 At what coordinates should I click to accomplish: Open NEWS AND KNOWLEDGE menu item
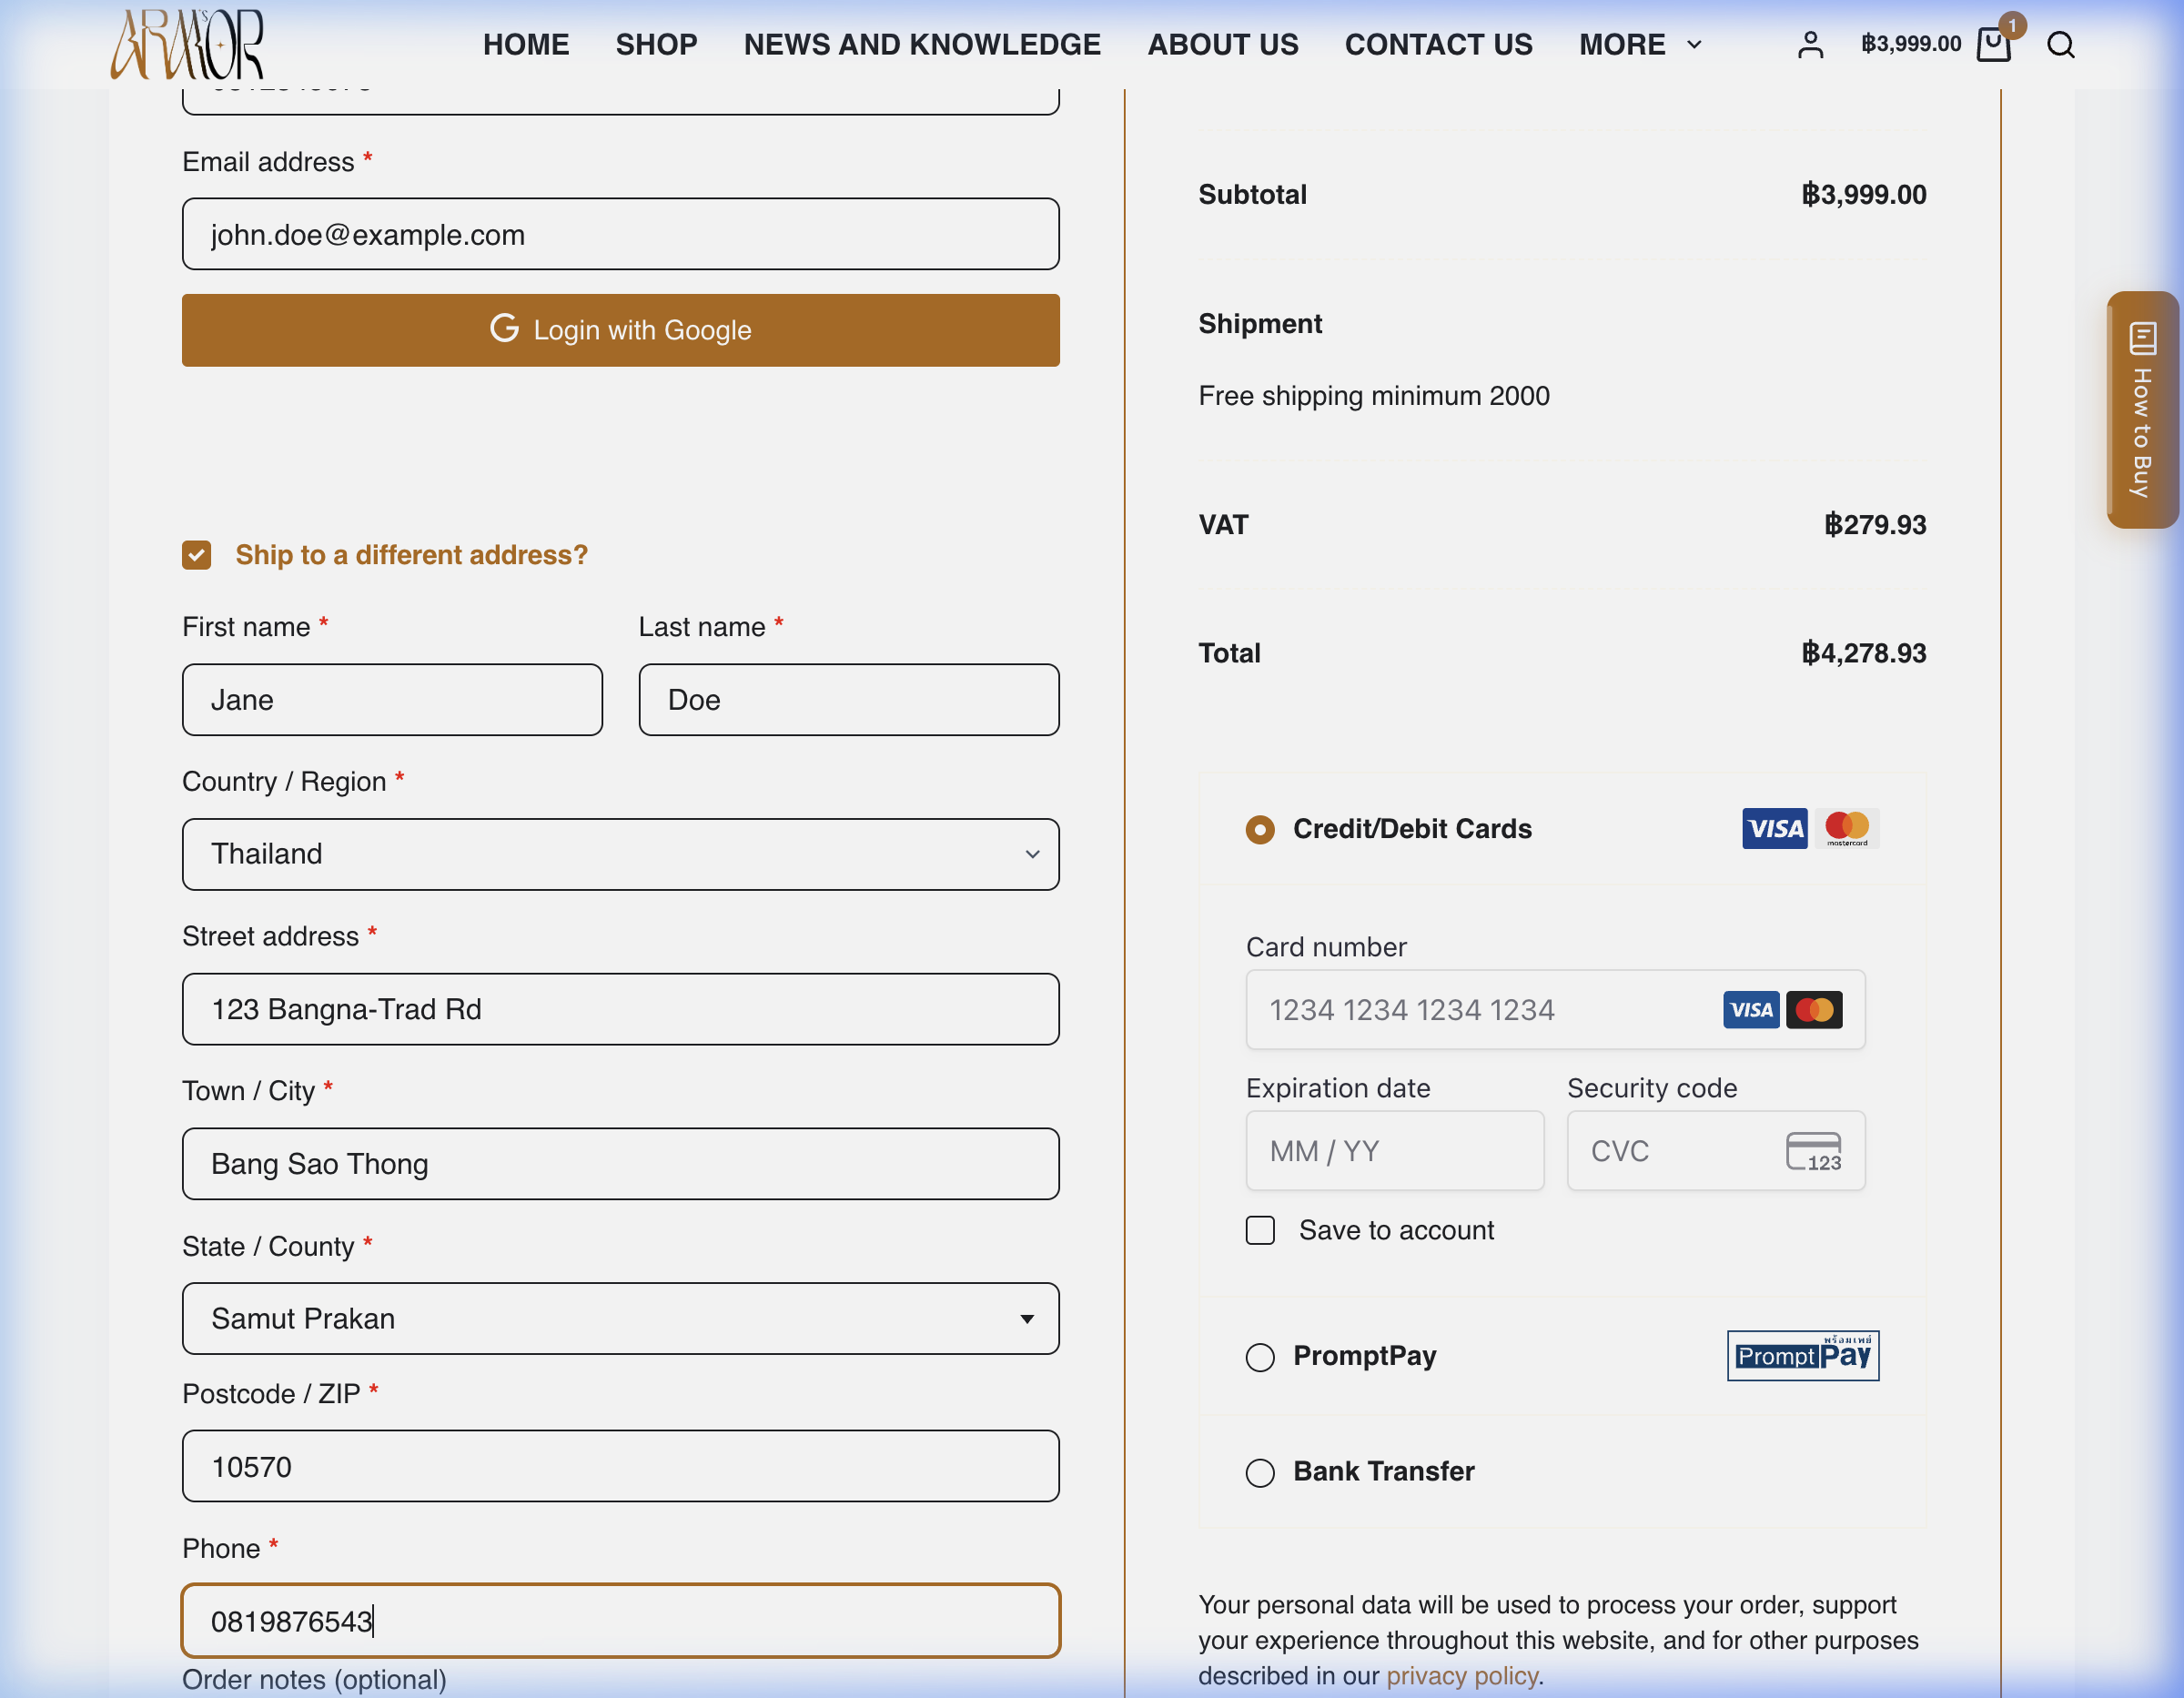click(x=922, y=45)
